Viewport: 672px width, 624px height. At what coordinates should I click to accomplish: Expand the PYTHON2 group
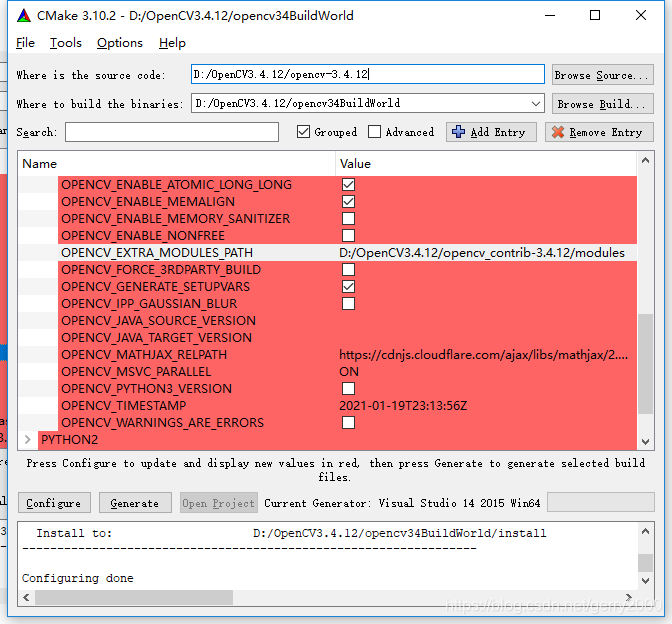point(28,439)
